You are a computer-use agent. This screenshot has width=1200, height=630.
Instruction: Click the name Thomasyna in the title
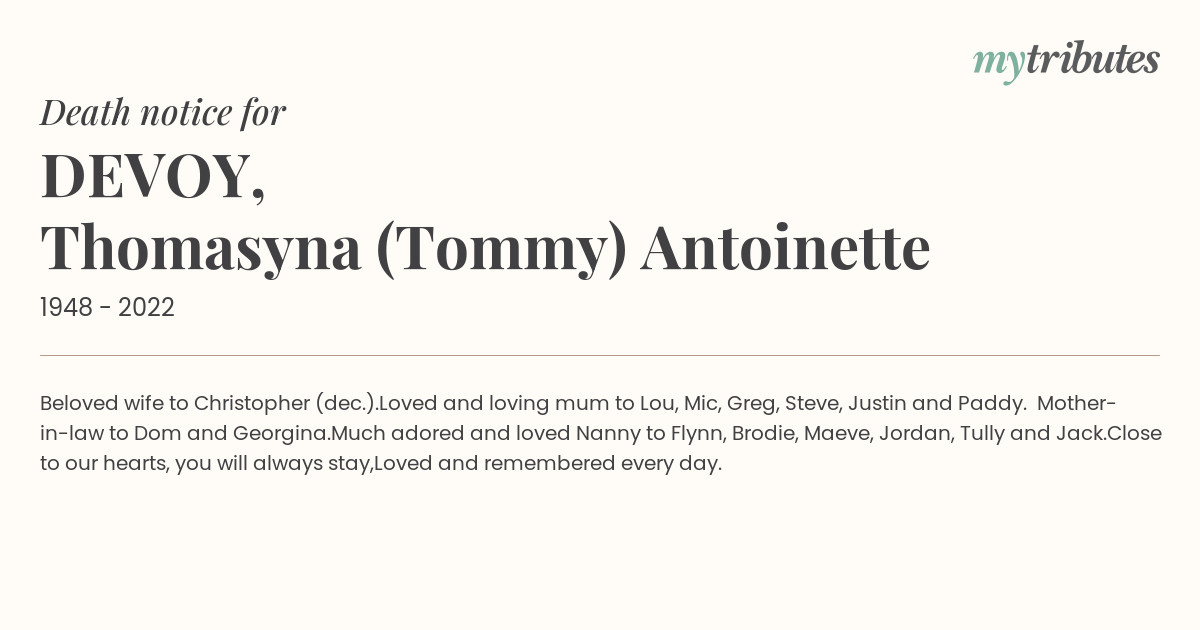coord(201,248)
